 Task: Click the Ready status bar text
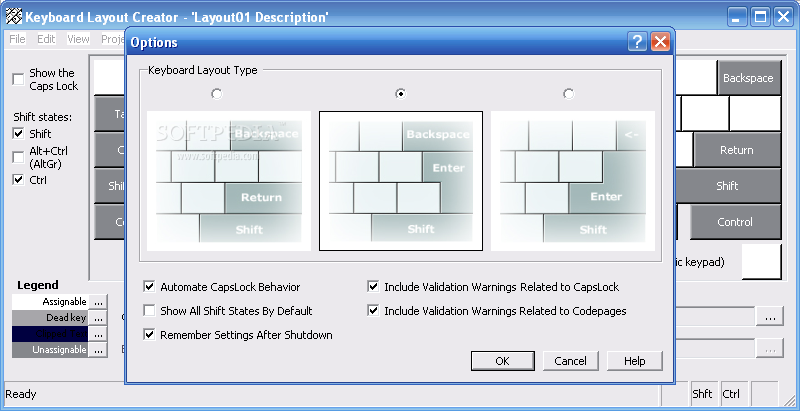21,394
